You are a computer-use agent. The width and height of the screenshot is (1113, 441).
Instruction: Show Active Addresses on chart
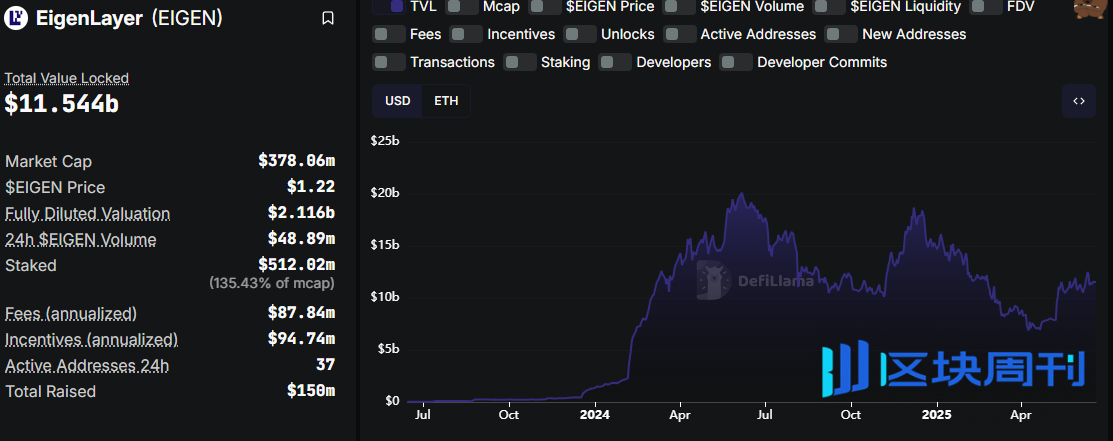tap(680, 34)
